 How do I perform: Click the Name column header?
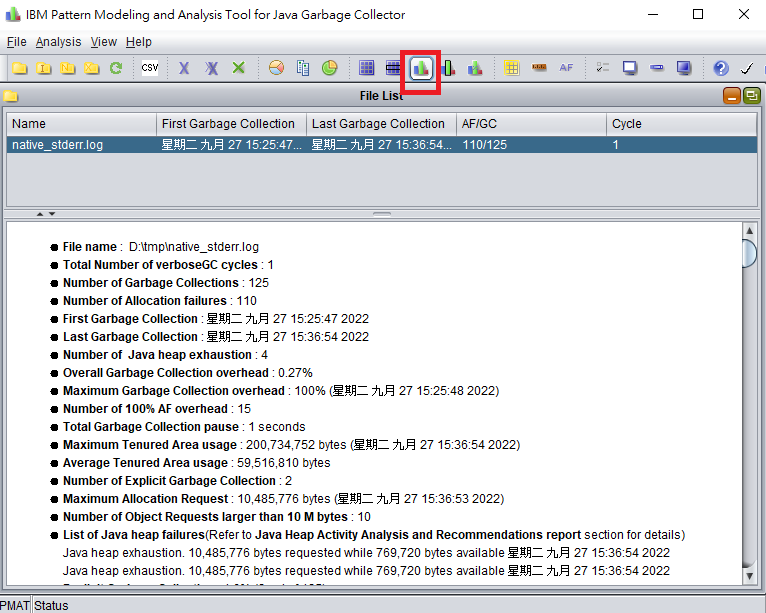81,124
